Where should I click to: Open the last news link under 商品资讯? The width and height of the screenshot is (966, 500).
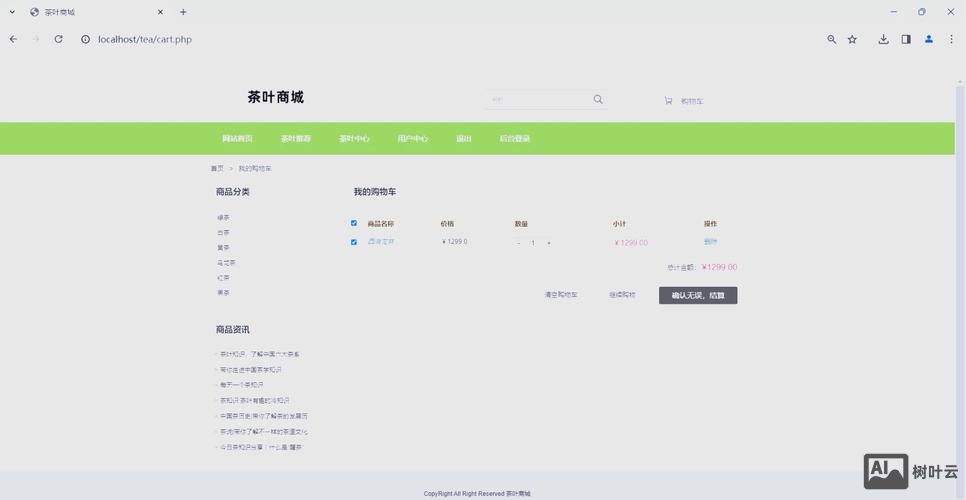[x=261, y=447]
